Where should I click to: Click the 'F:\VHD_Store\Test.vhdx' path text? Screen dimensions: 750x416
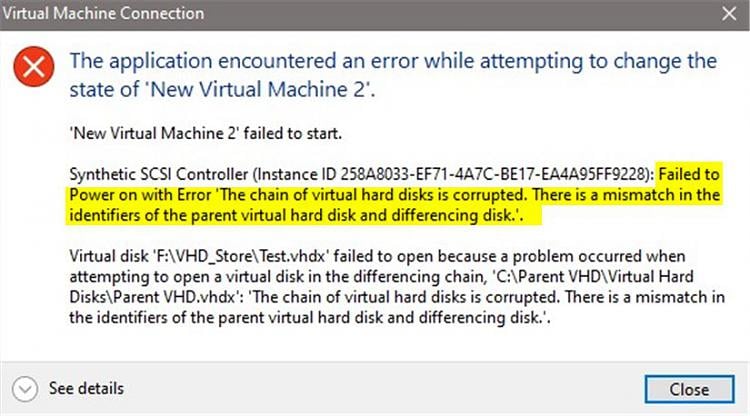[240, 256]
